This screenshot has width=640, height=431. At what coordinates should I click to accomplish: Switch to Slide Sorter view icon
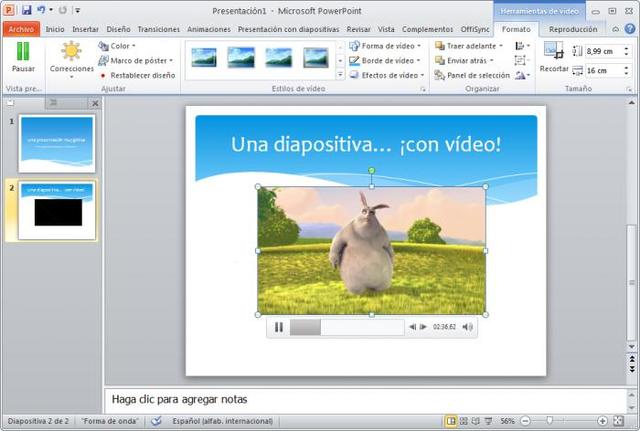point(464,421)
